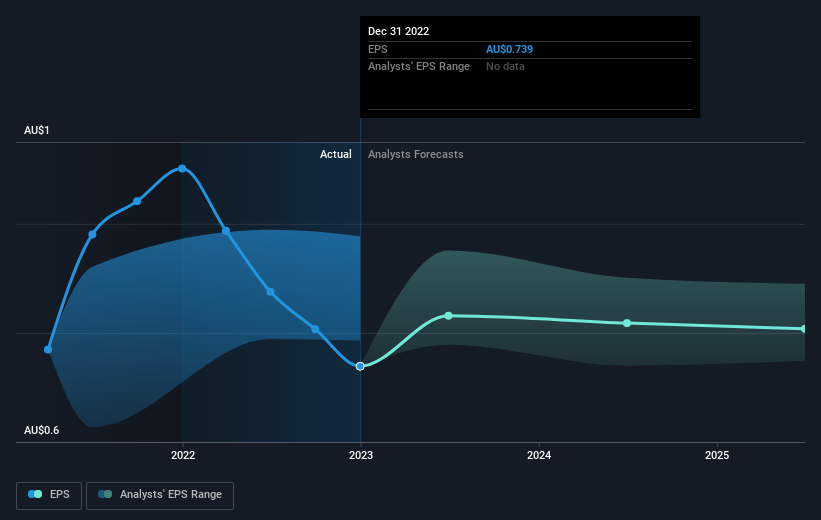Toggle the EPS legend button
The image size is (821, 520).
coord(49,495)
